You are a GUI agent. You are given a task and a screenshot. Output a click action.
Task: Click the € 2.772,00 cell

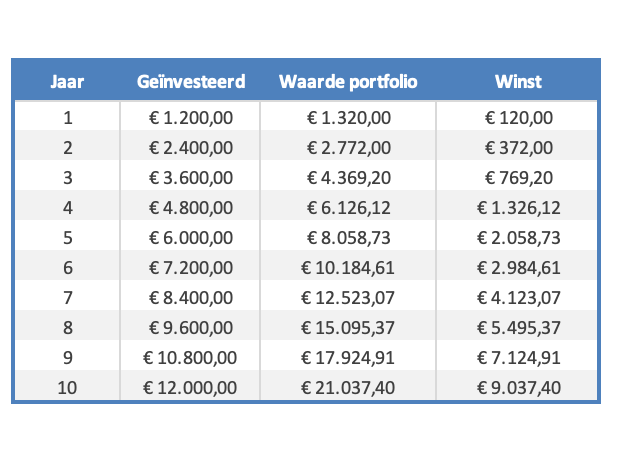tap(348, 148)
